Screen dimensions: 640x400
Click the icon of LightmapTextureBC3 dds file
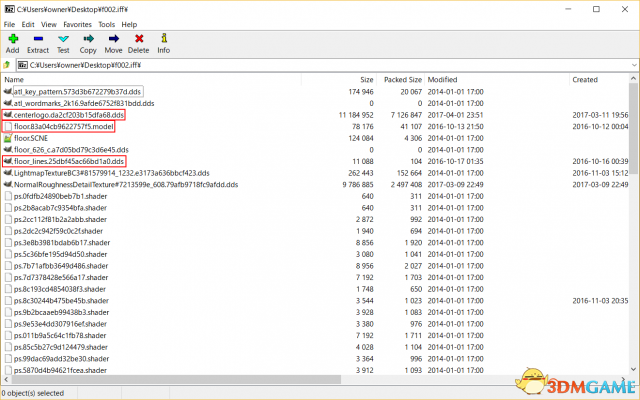8,173
